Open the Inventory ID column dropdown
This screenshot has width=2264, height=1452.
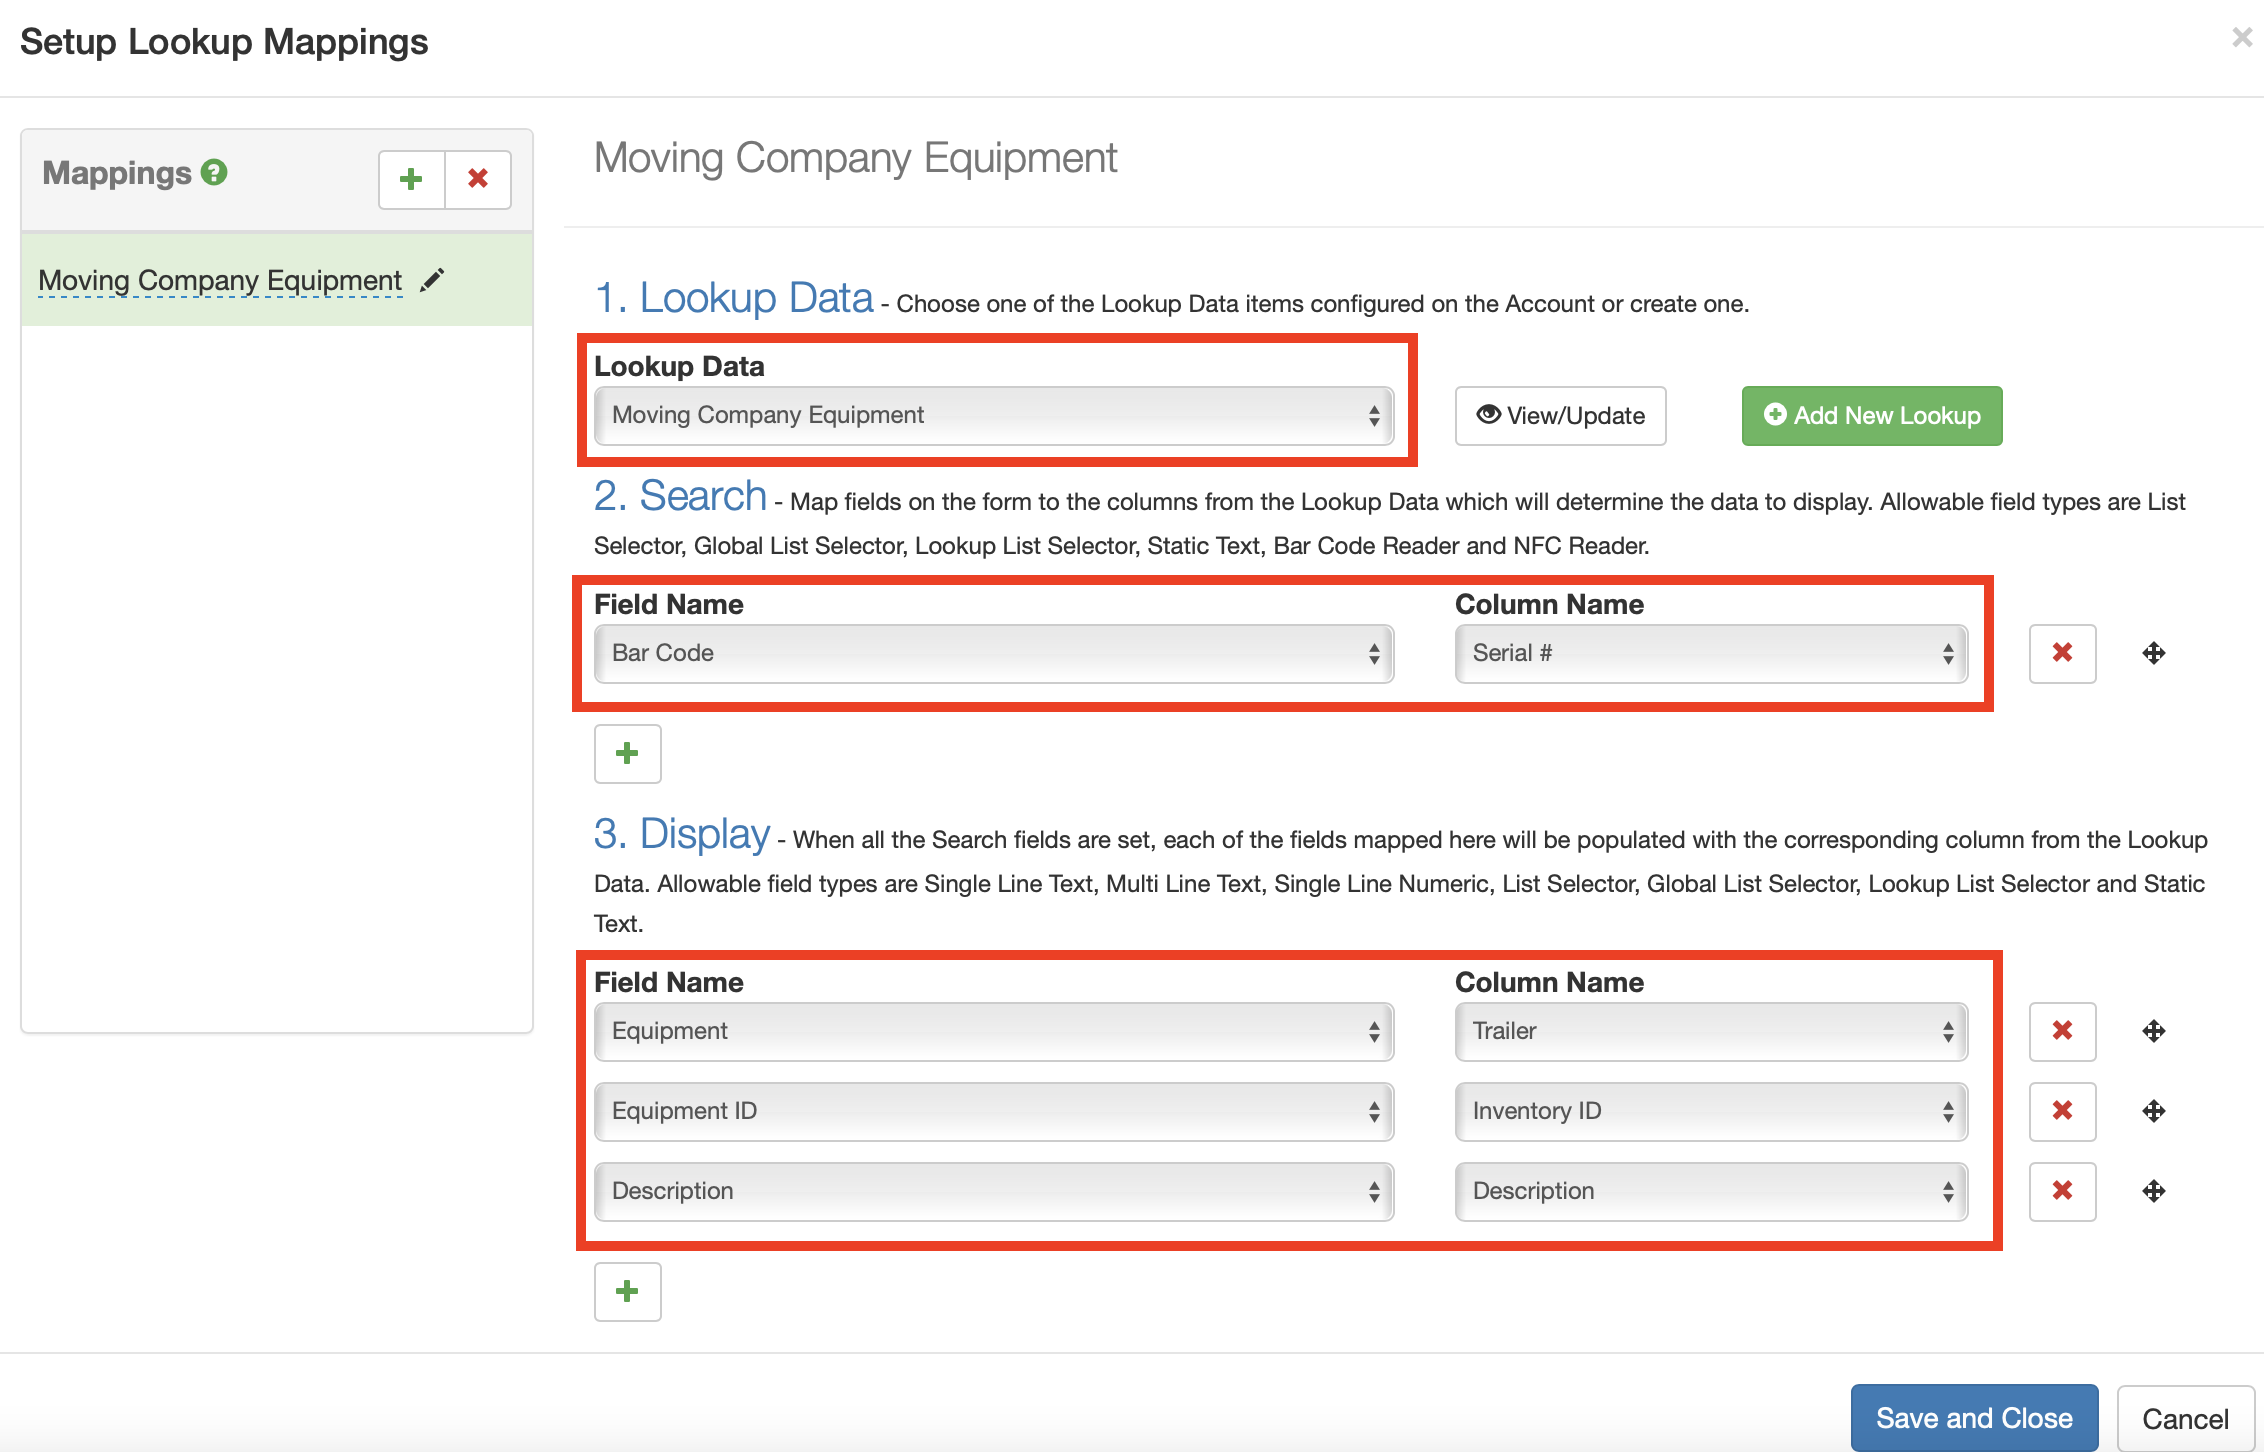(x=1710, y=1111)
